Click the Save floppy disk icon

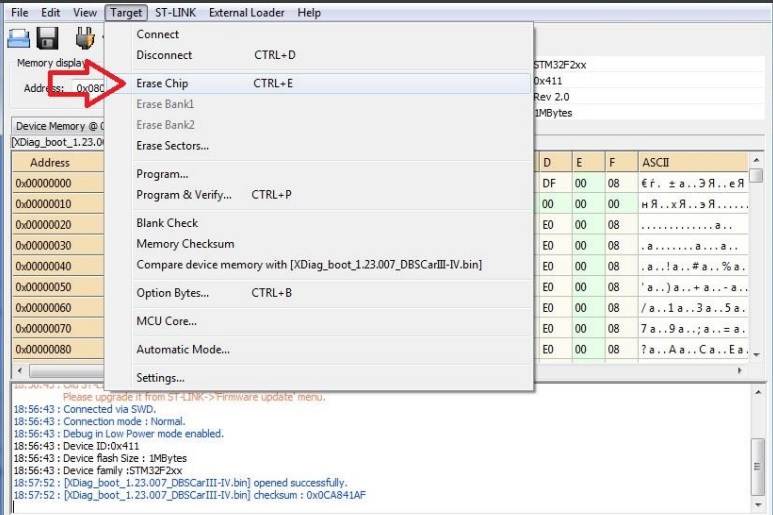pos(47,38)
